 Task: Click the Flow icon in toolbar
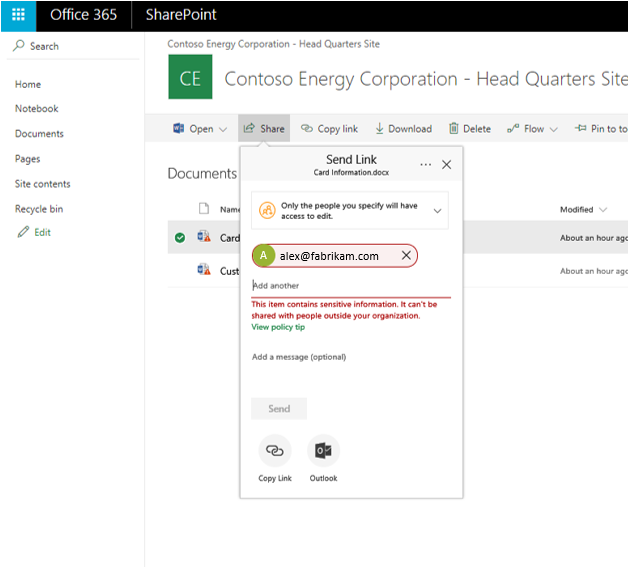513,129
